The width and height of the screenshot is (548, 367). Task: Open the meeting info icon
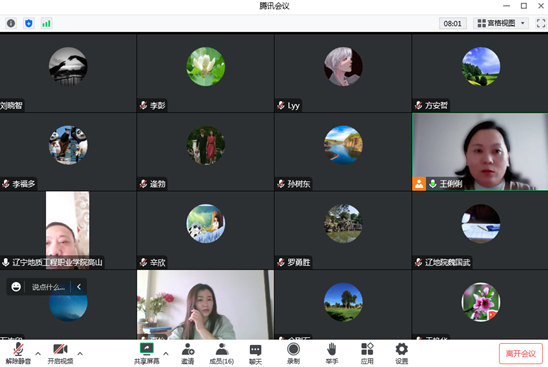(x=11, y=23)
